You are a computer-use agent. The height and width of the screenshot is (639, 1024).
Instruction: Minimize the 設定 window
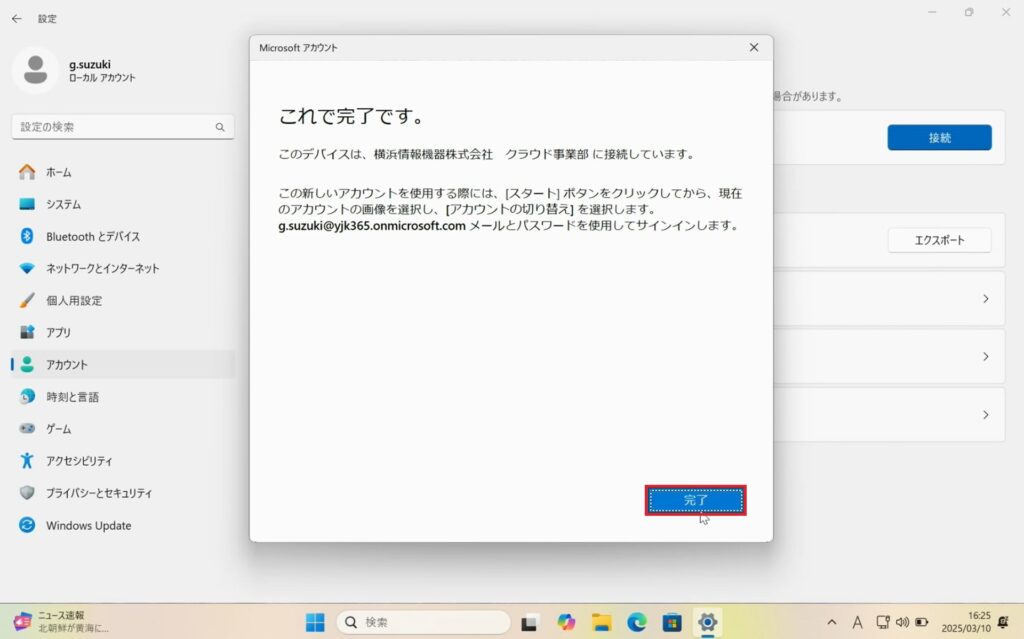(933, 12)
